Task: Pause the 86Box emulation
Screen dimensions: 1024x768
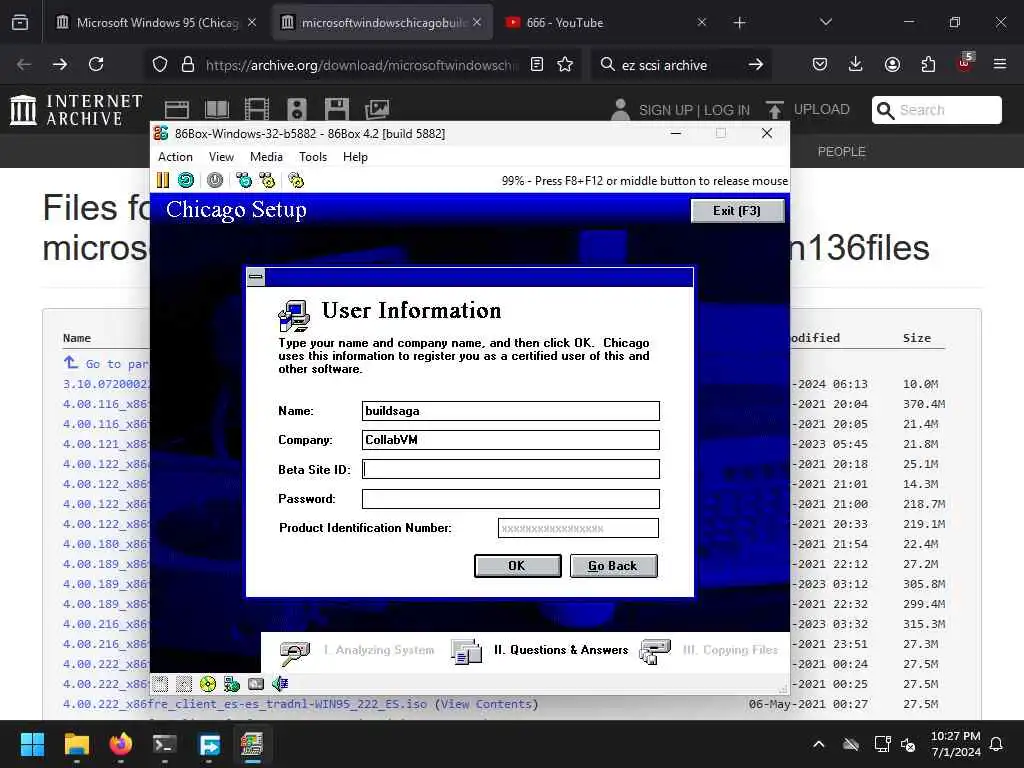Action: (x=163, y=180)
